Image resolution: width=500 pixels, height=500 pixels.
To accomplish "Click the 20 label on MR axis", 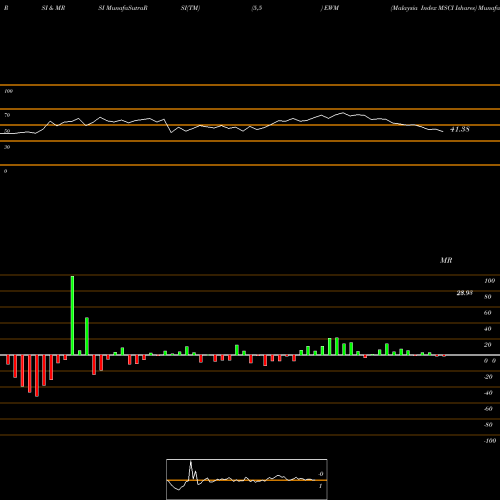I will click(488, 345).
